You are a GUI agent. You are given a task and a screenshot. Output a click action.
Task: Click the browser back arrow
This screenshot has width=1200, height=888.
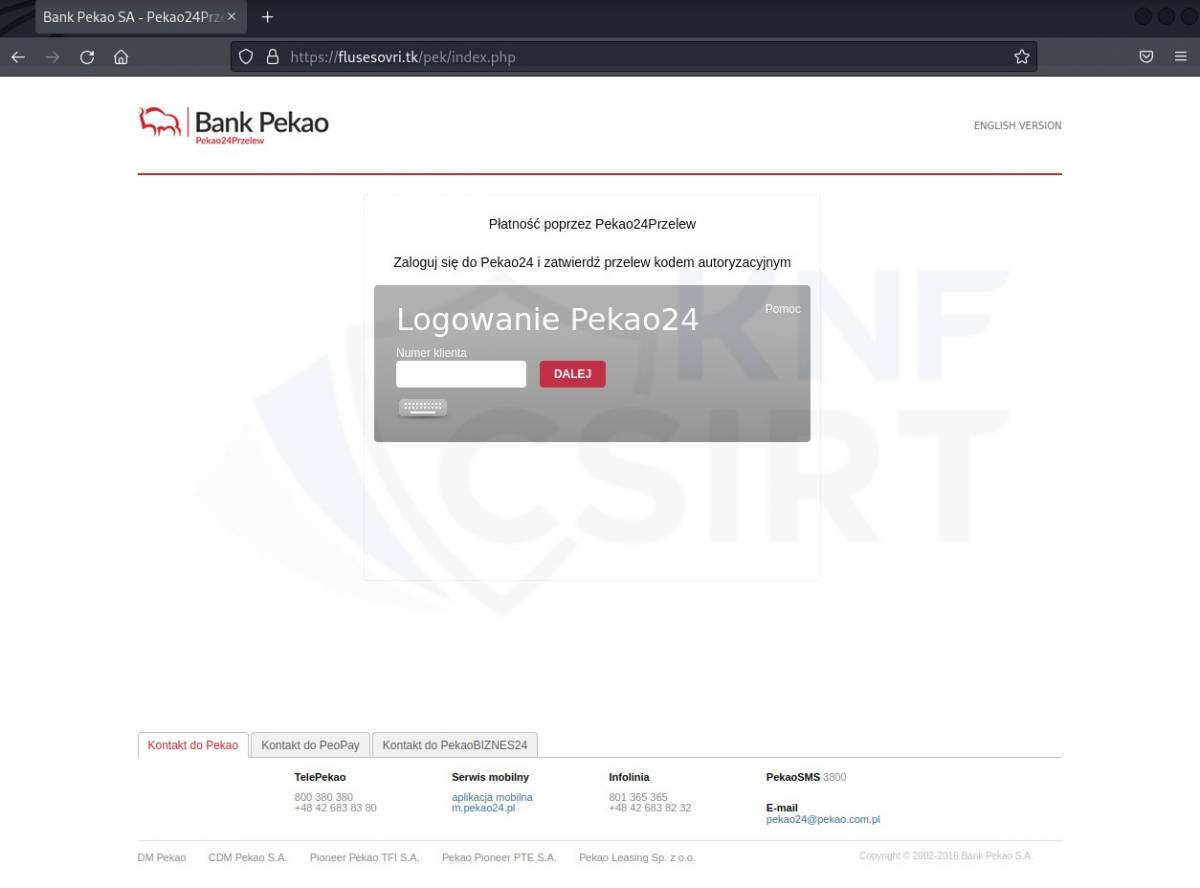[x=18, y=57]
